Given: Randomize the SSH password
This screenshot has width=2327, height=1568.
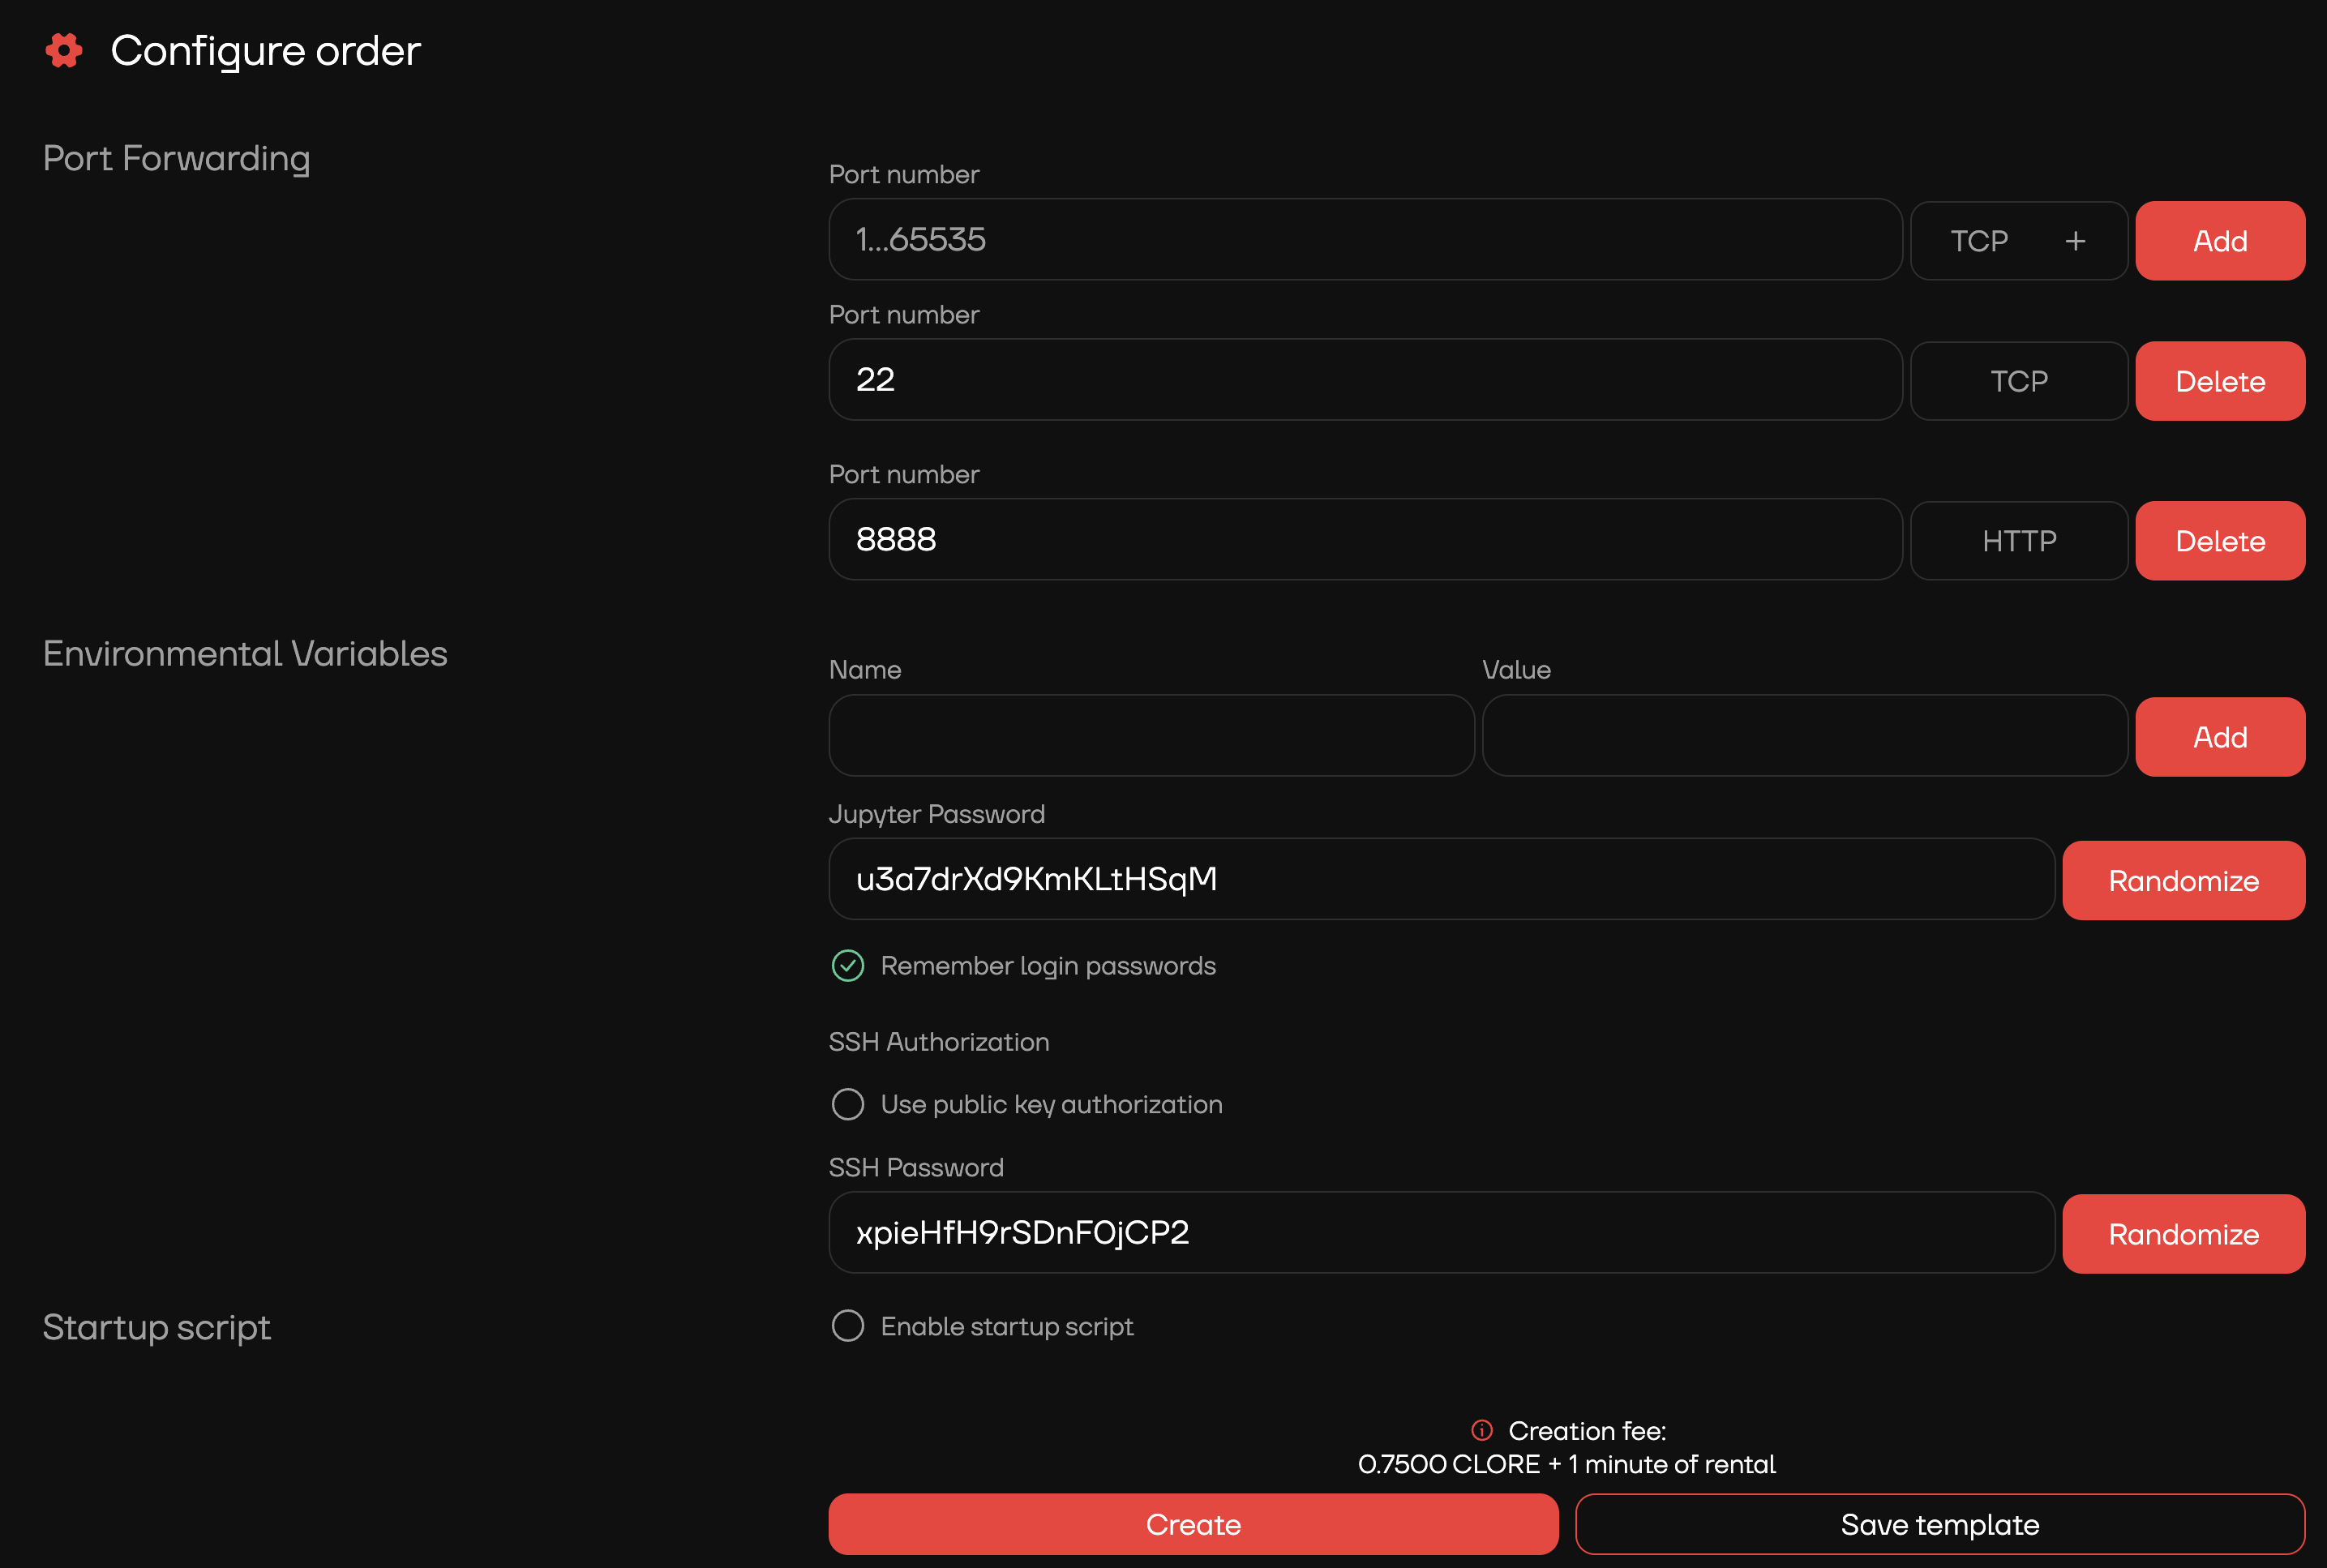Looking at the screenshot, I should [x=2183, y=1234].
